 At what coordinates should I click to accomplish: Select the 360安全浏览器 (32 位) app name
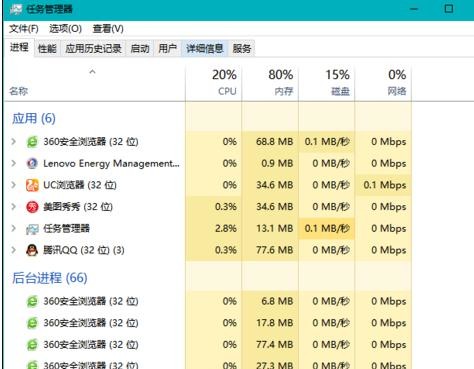[91, 142]
